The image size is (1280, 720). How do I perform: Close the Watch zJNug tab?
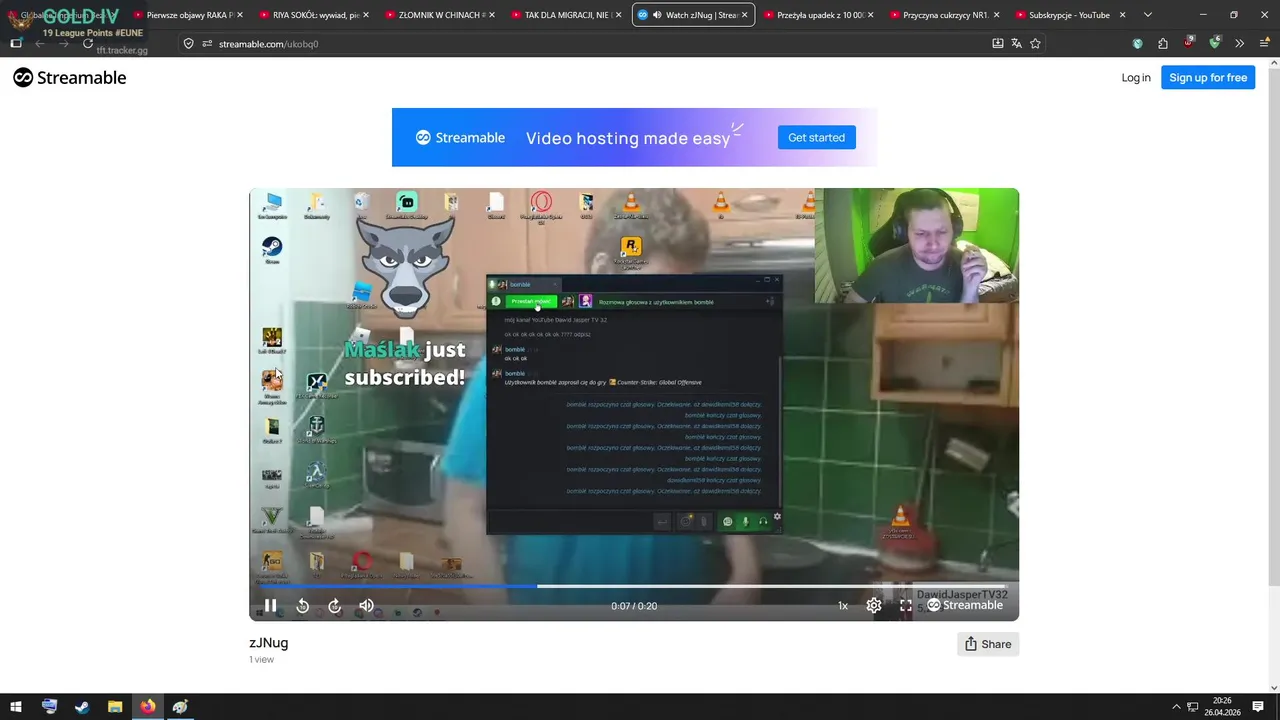click(744, 15)
